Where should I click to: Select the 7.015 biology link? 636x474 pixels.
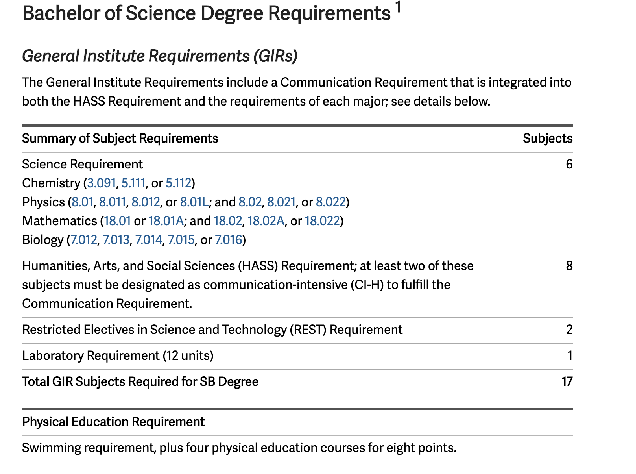tap(181, 240)
